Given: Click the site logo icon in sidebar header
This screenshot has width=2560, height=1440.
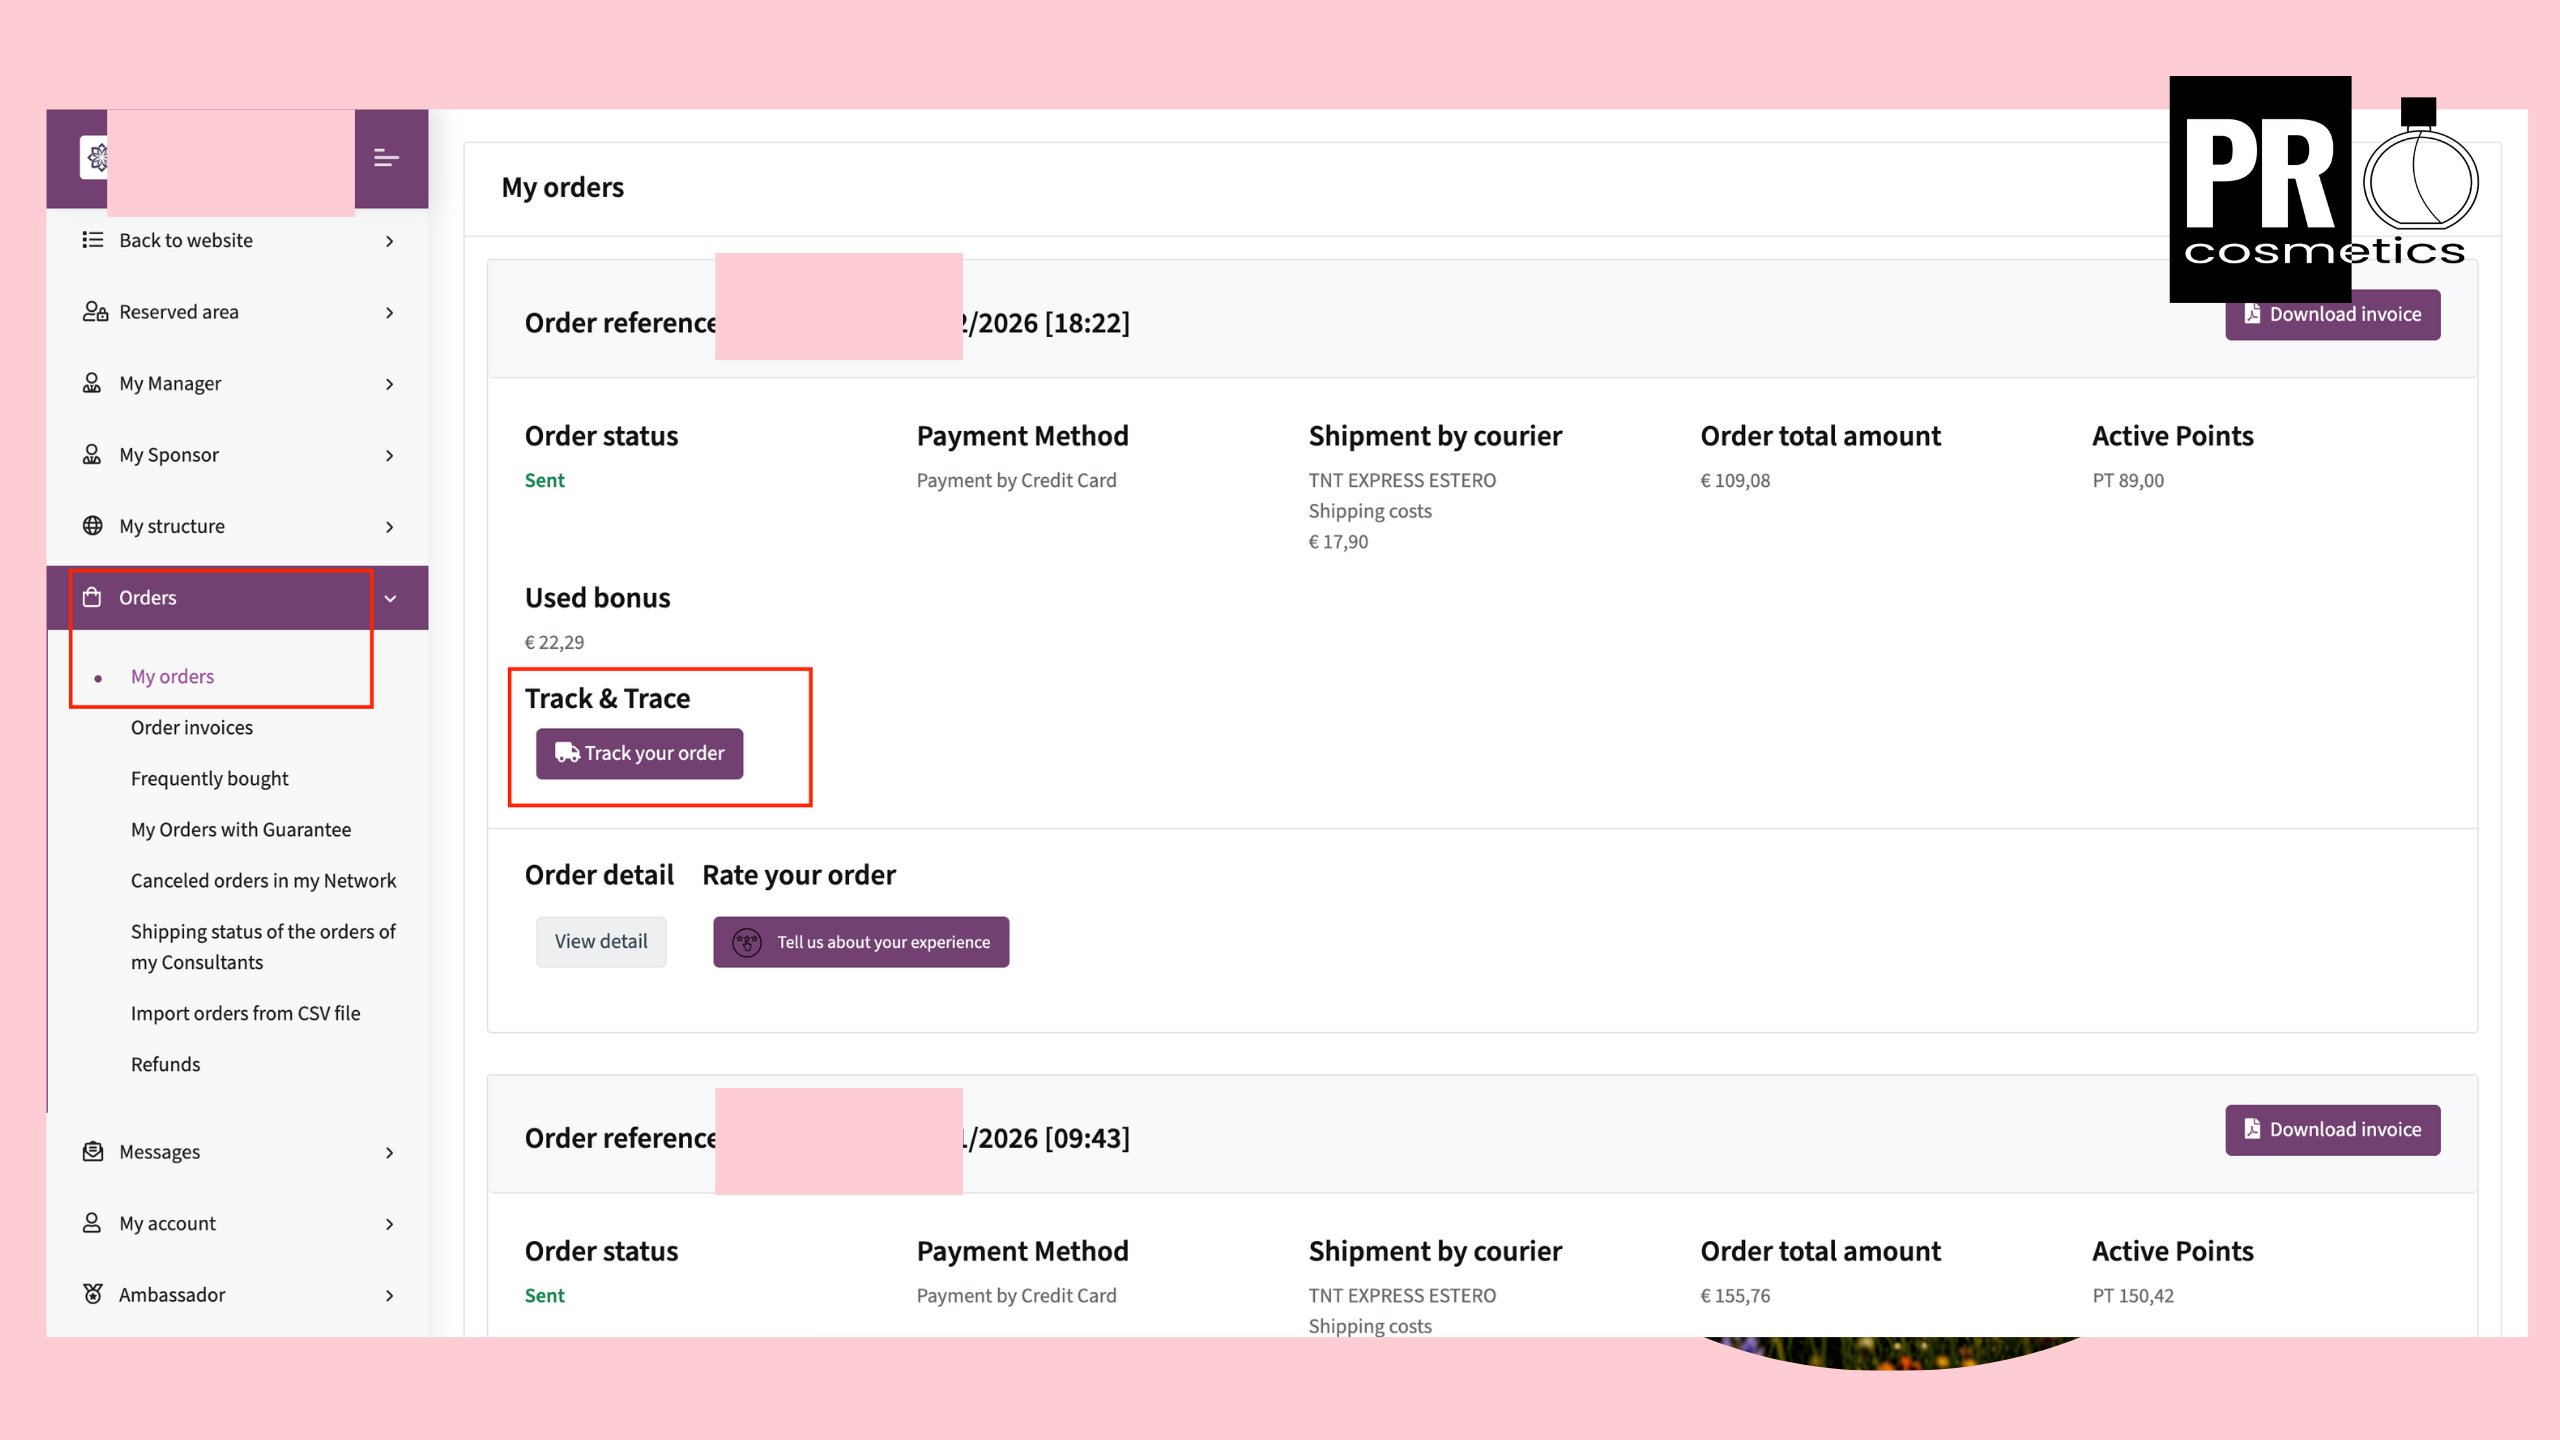Looking at the screenshot, I should 95,158.
